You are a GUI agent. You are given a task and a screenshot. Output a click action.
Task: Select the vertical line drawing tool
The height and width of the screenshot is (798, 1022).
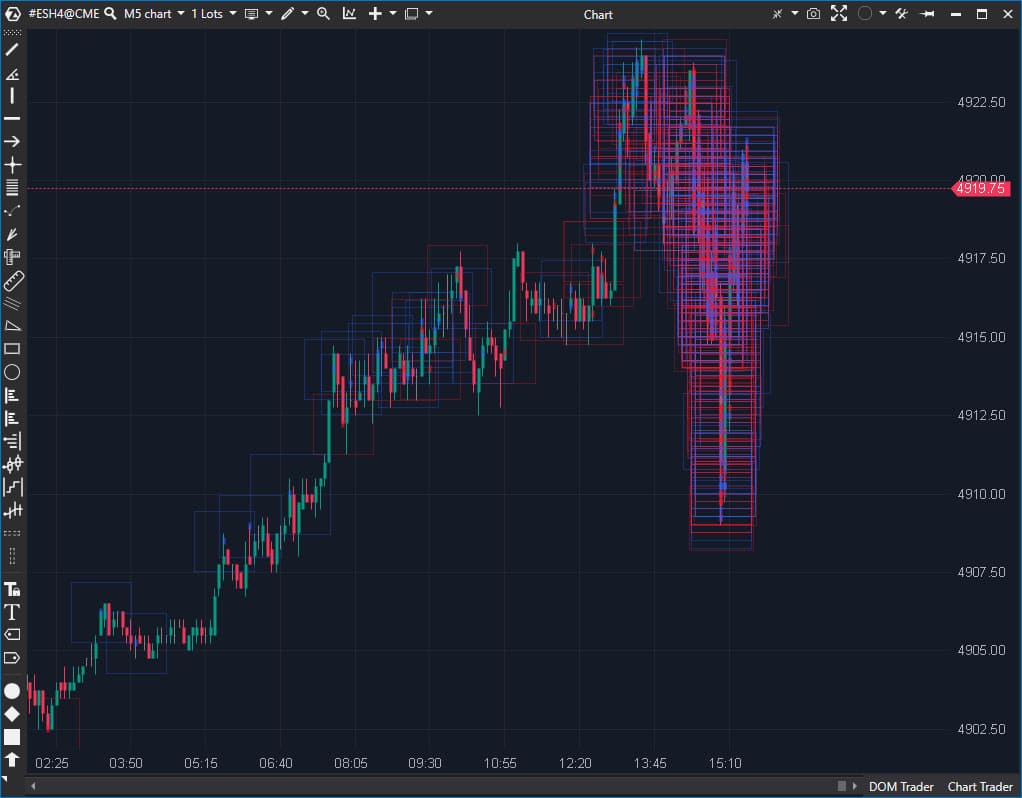[x=12, y=95]
